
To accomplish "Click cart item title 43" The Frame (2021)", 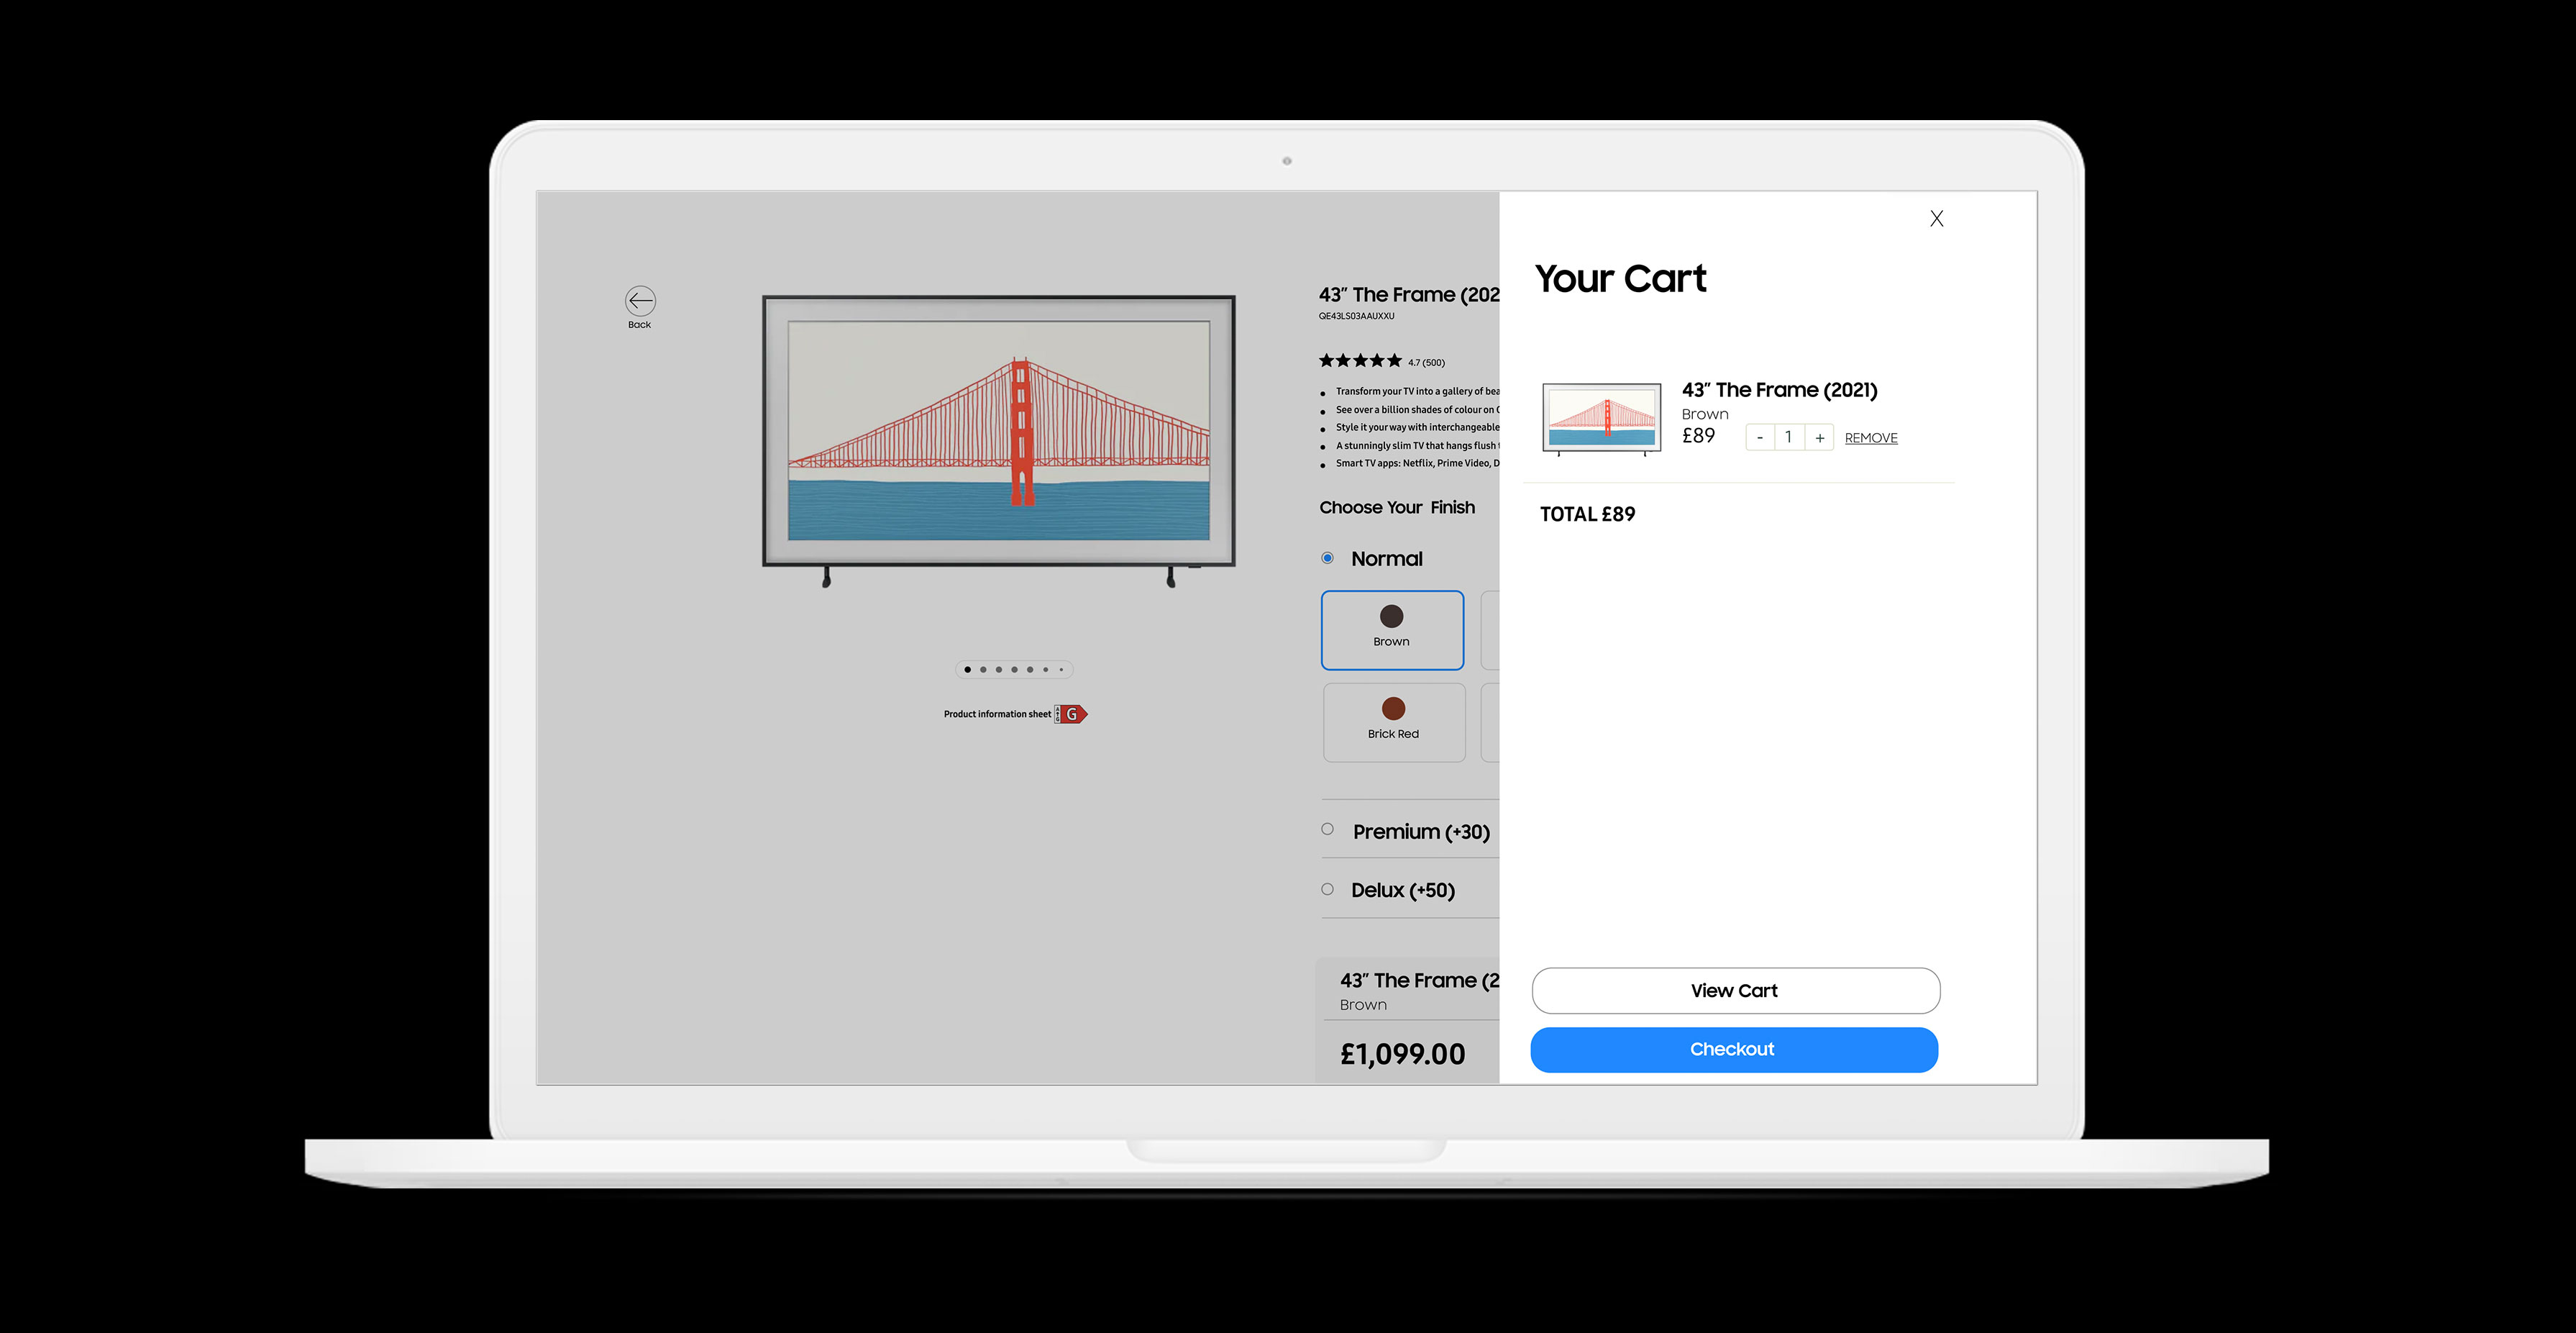I will click(x=1779, y=390).
